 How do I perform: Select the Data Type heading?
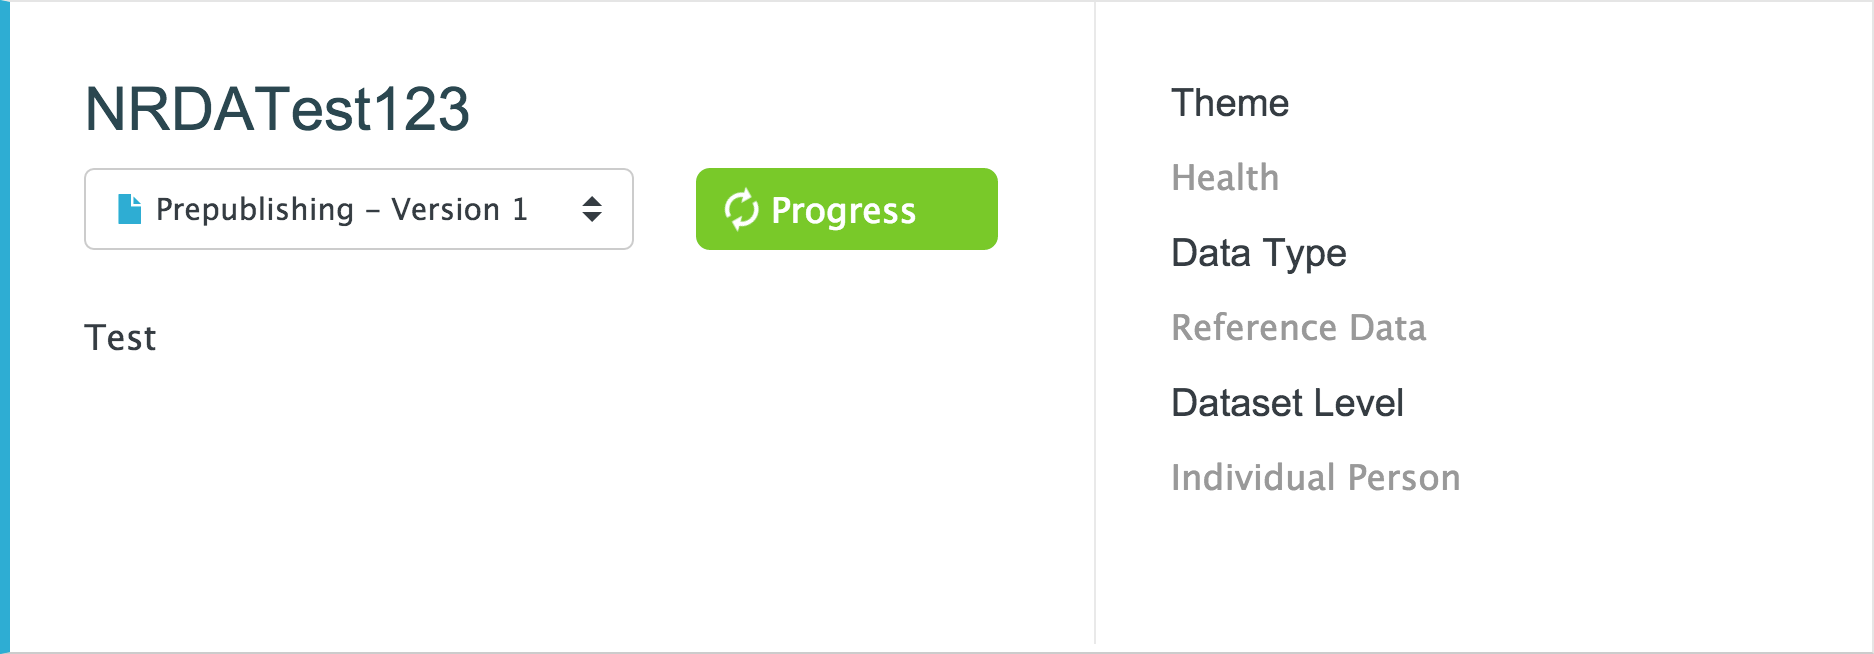pos(1258,253)
